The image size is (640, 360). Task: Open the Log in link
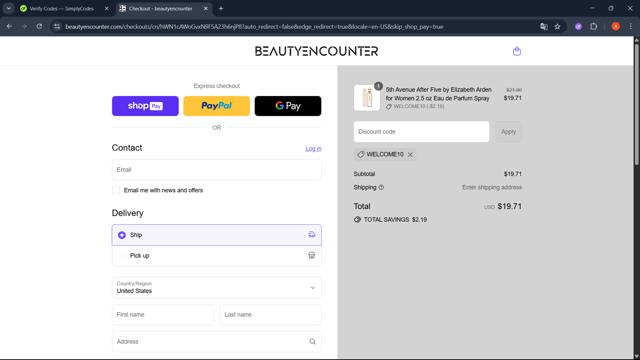(x=313, y=149)
